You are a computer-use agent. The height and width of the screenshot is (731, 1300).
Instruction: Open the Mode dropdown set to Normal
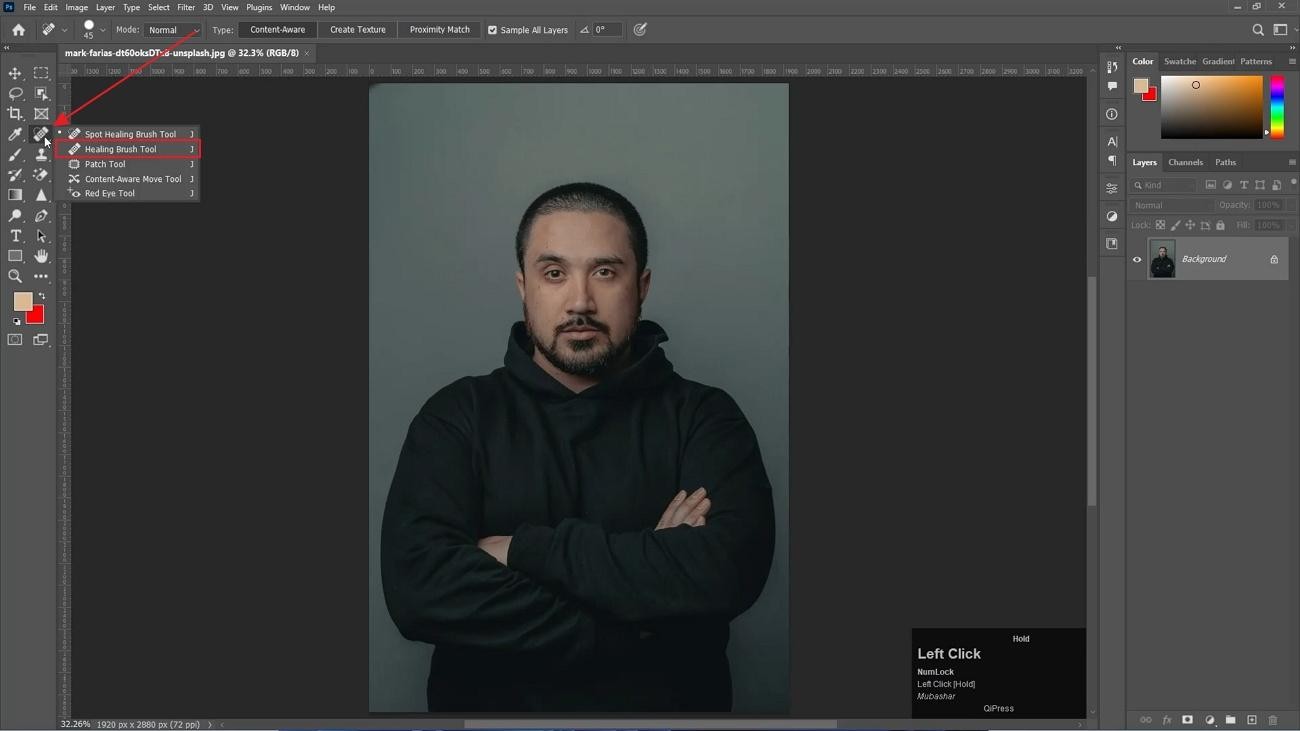[x=172, y=30]
